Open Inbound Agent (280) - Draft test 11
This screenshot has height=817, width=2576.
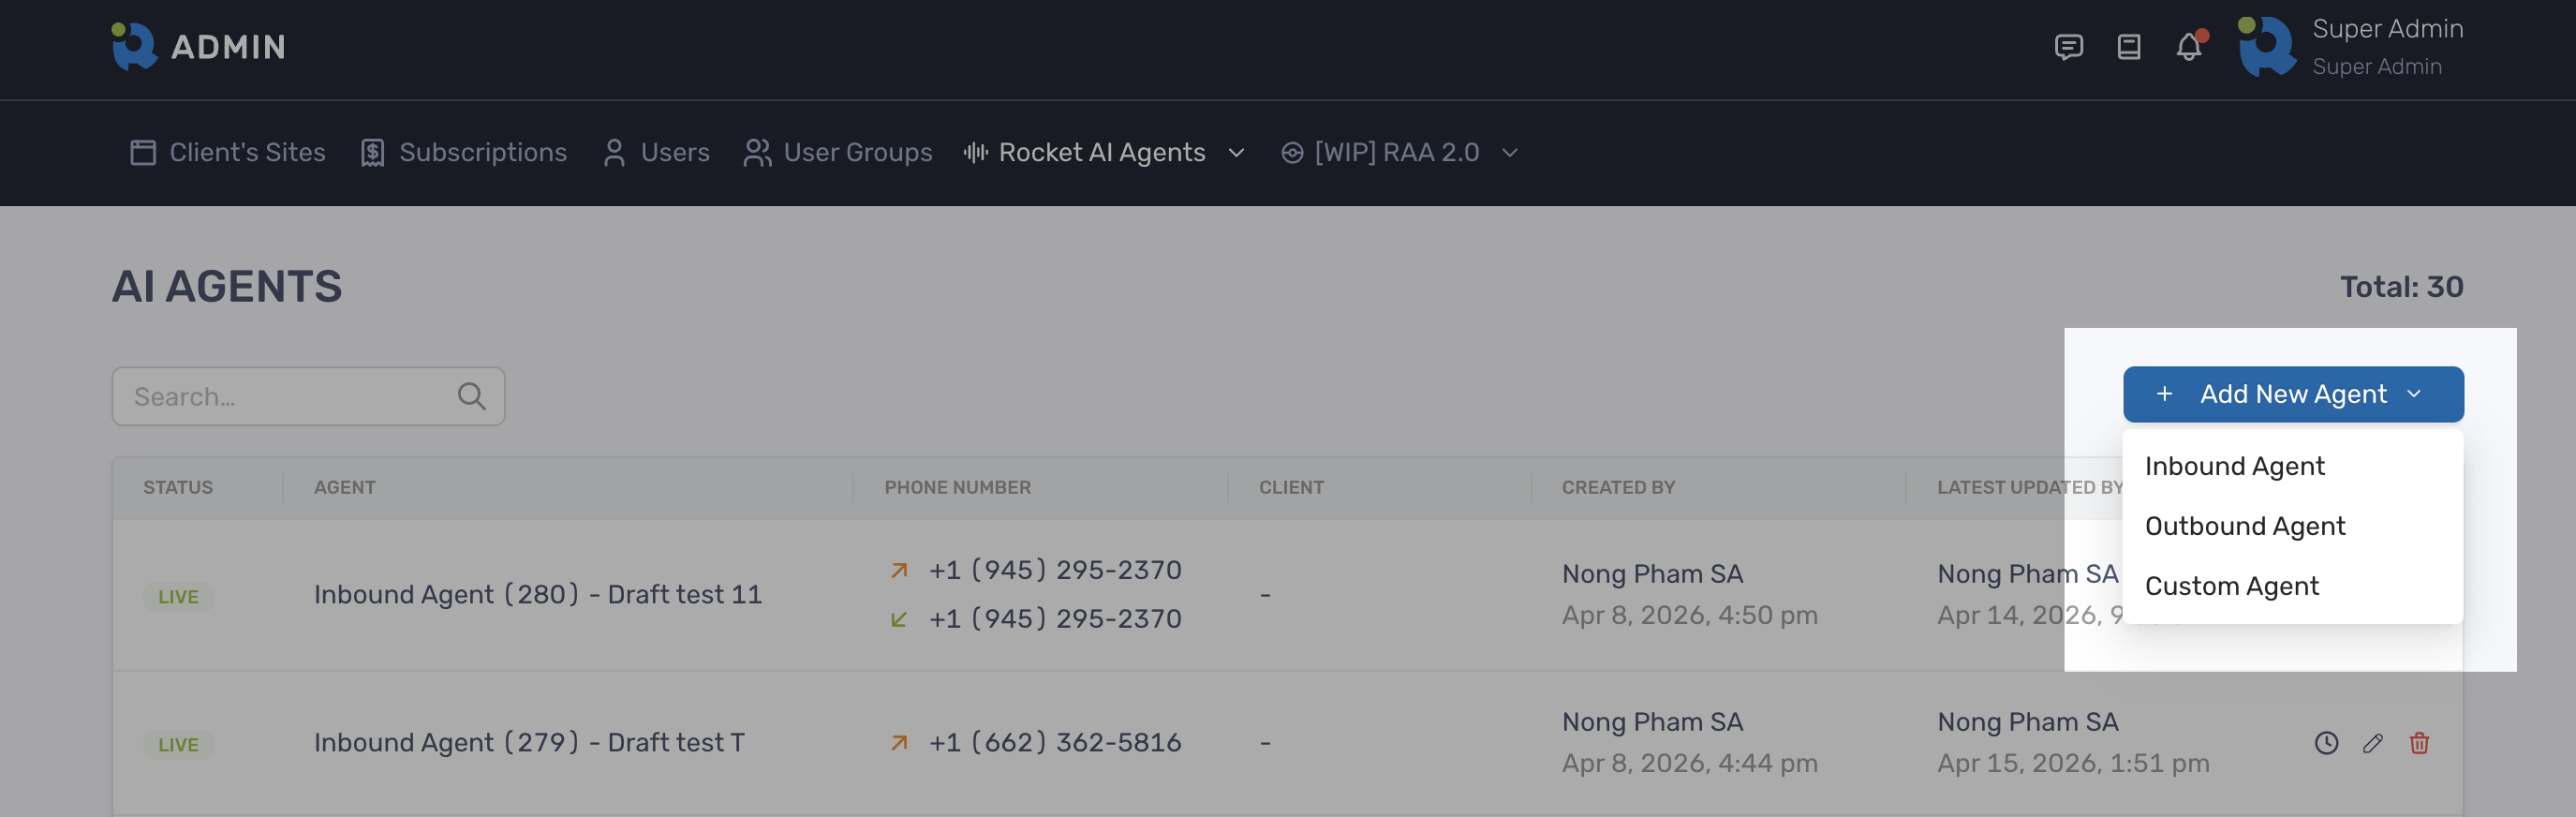[537, 594]
